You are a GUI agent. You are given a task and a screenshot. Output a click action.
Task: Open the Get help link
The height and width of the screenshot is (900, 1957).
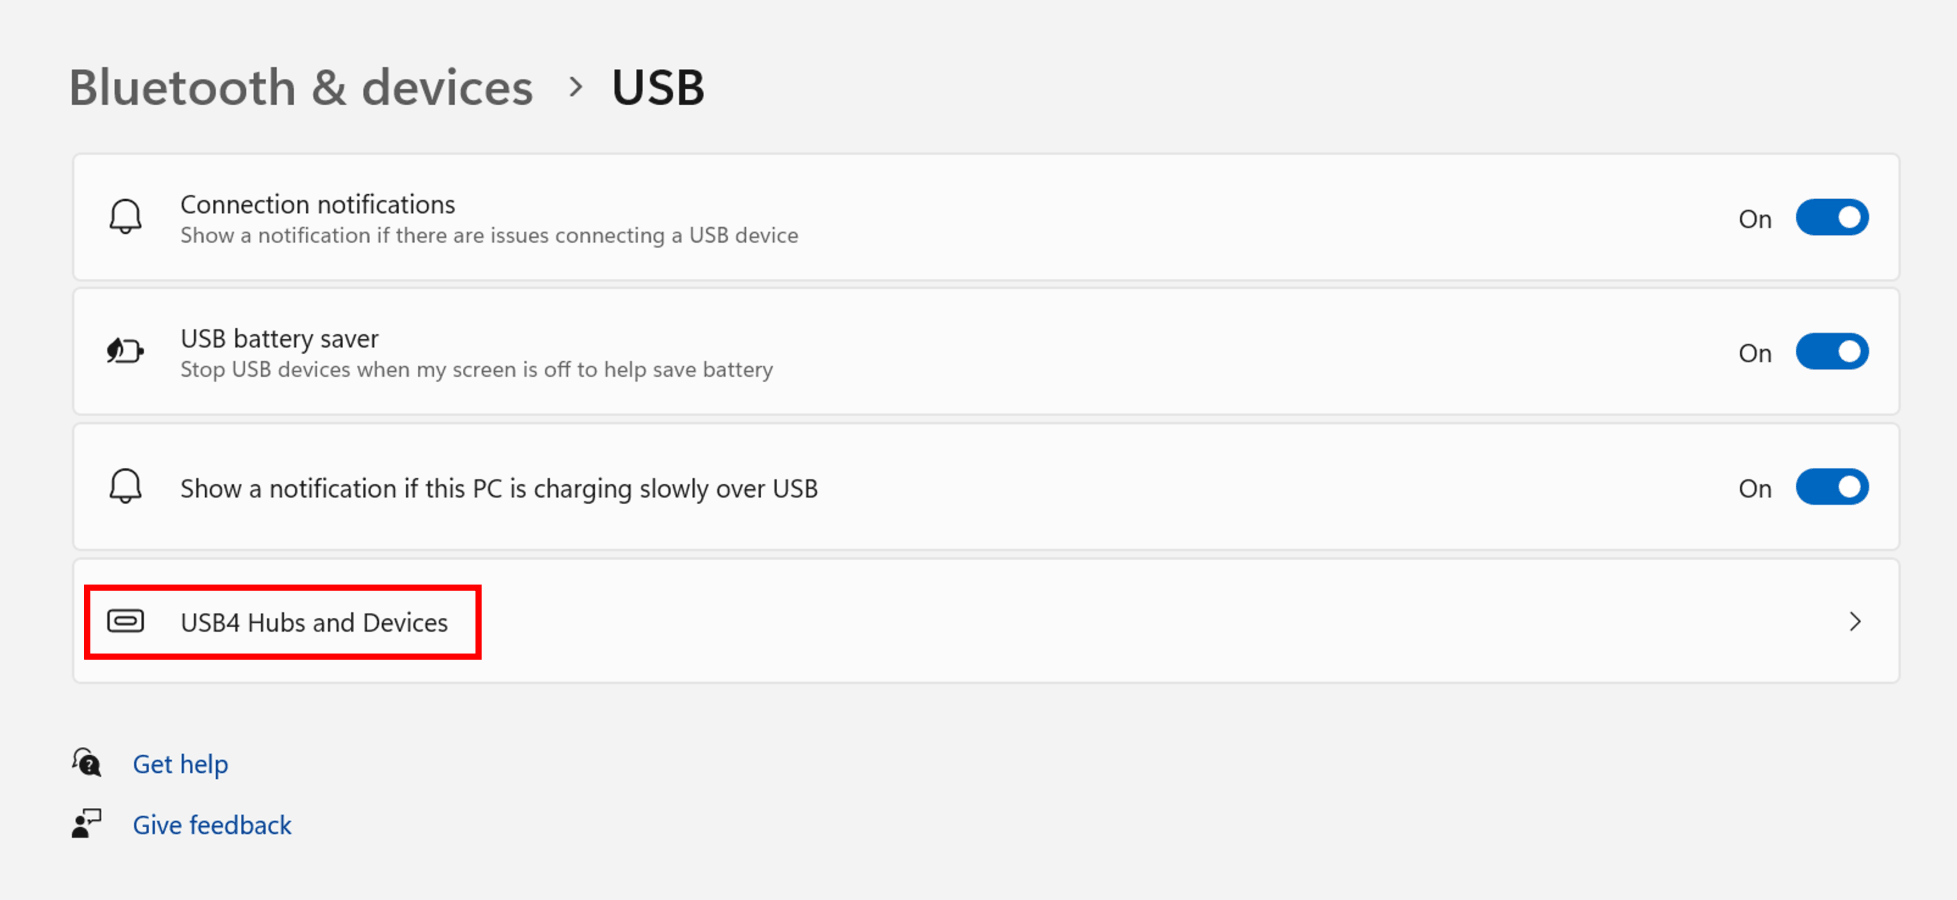click(180, 763)
